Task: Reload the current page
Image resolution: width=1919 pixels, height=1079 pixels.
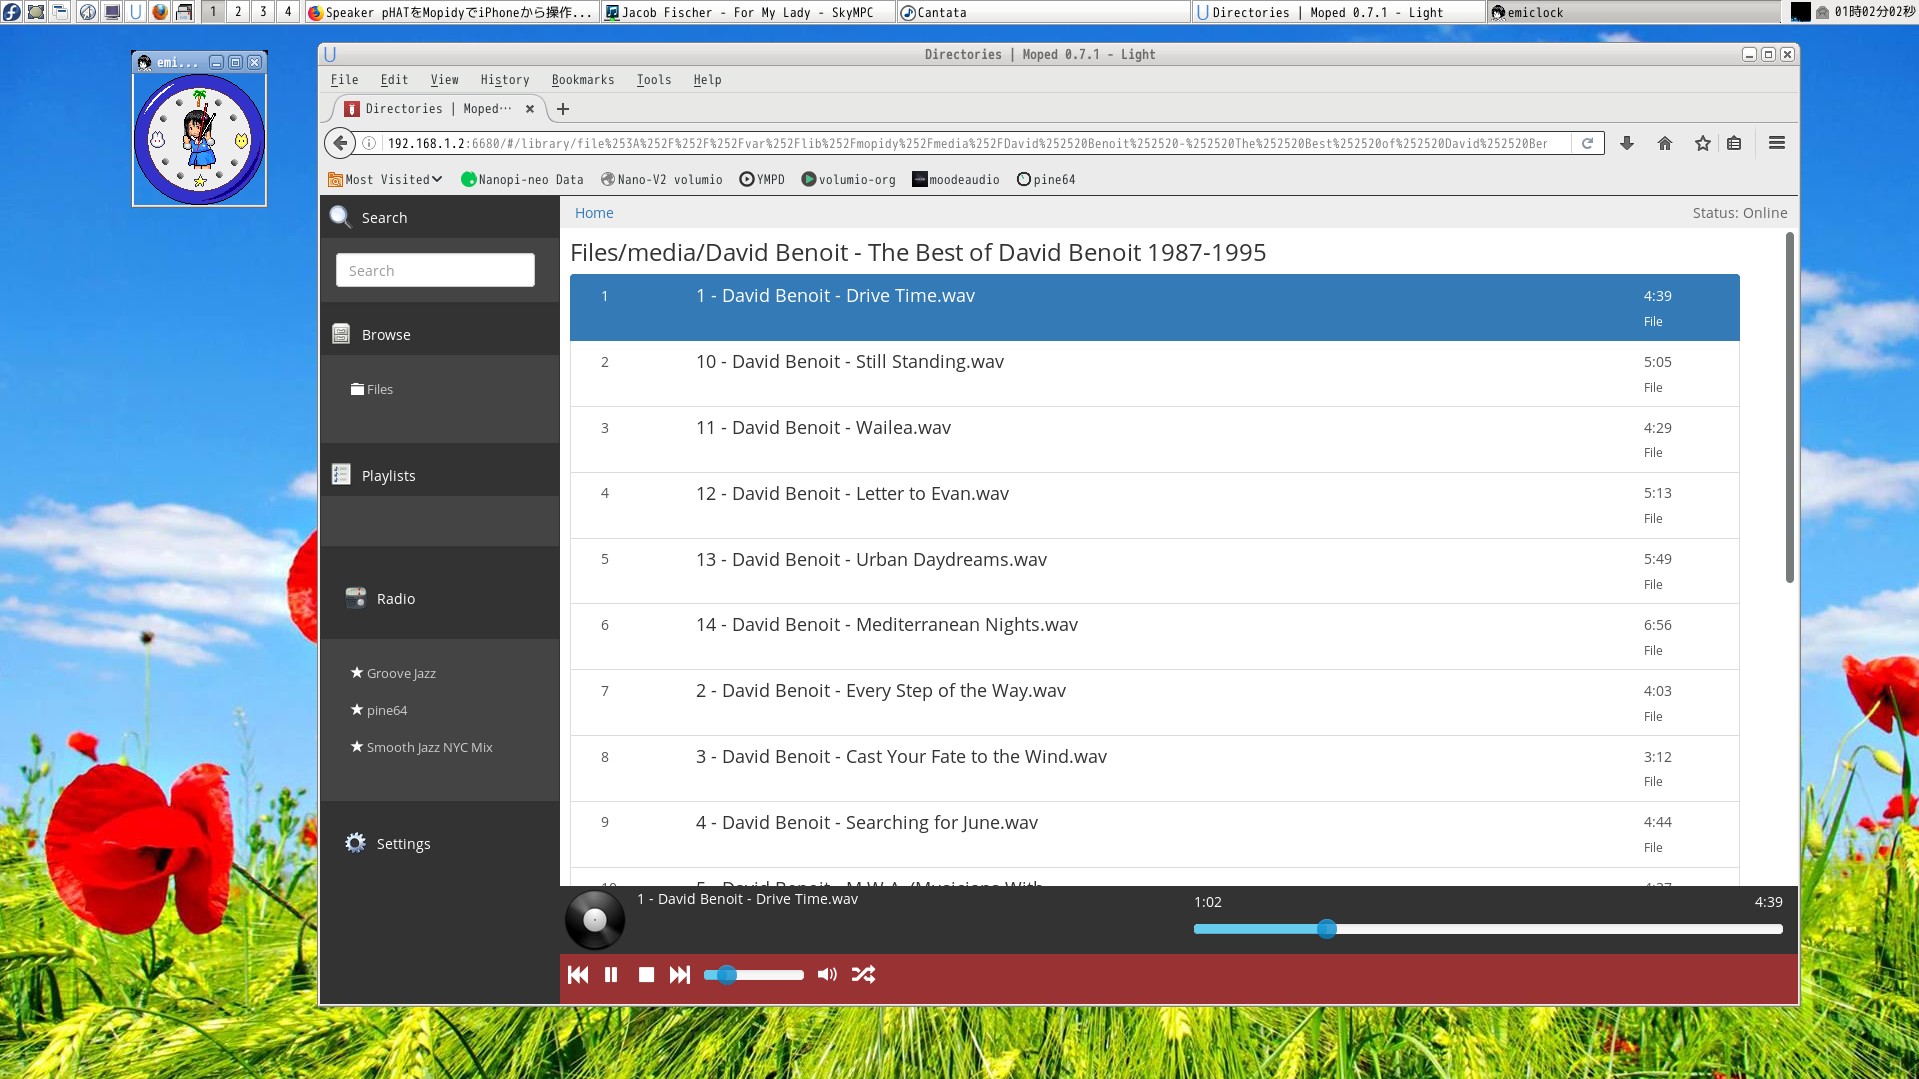Action: pyautogui.click(x=1587, y=143)
